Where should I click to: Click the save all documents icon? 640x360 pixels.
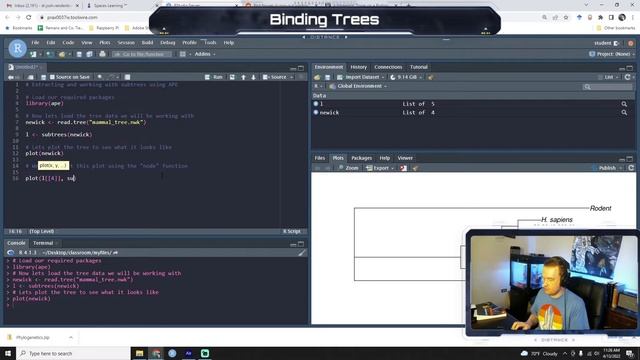[89, 54]
